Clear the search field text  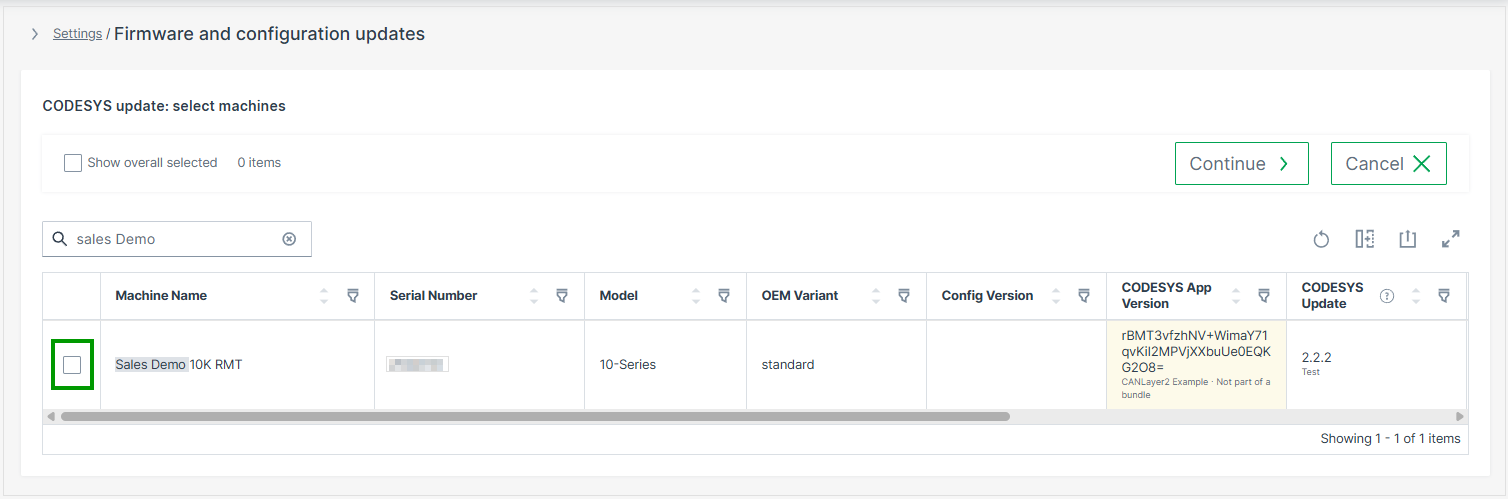pyautogui.click(x=289, y=239)
